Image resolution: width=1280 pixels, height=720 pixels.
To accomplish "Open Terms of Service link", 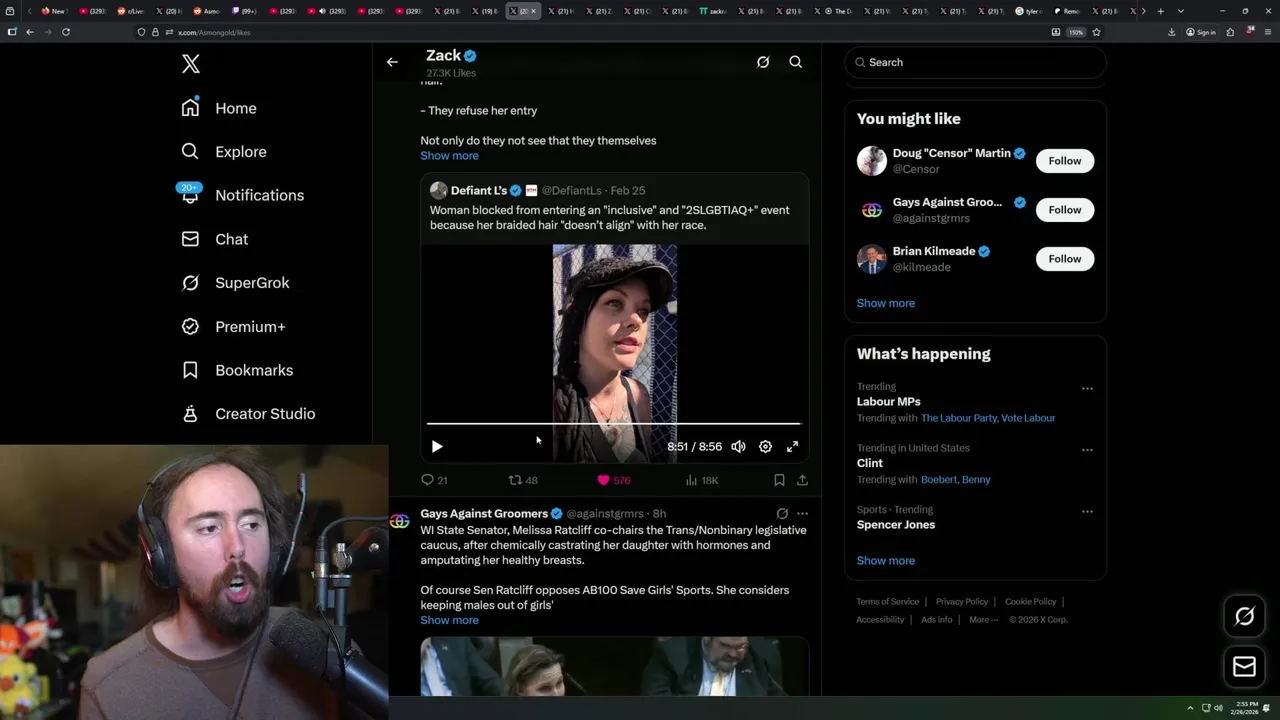I will pyautogui.click(x=887, y=602).
